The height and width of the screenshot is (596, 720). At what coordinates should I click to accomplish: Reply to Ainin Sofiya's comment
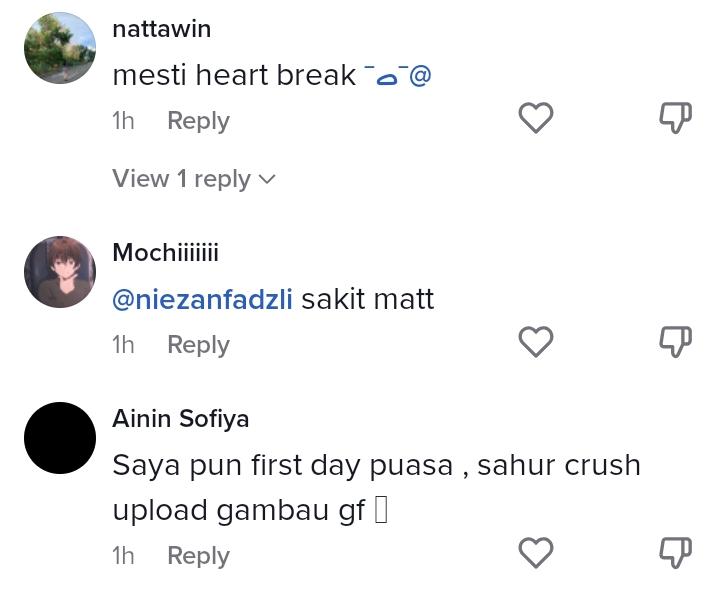tap(198, 556)
